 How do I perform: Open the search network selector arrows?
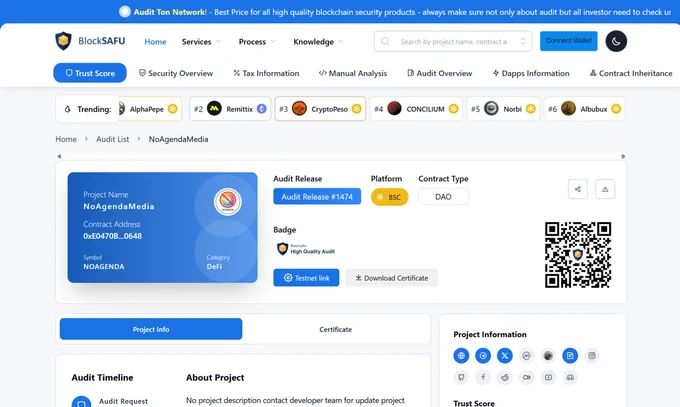[x=523, y=42]
